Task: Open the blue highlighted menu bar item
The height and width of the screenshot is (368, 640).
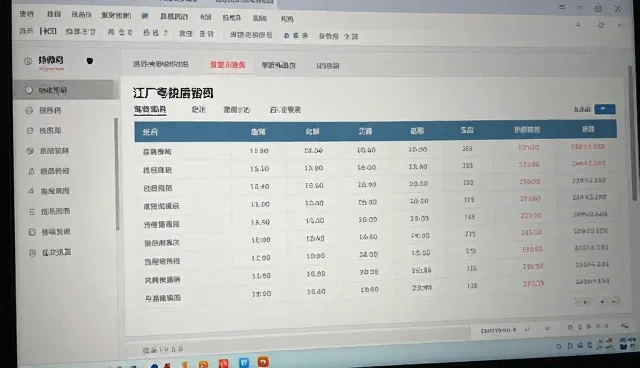Action: 145,16
